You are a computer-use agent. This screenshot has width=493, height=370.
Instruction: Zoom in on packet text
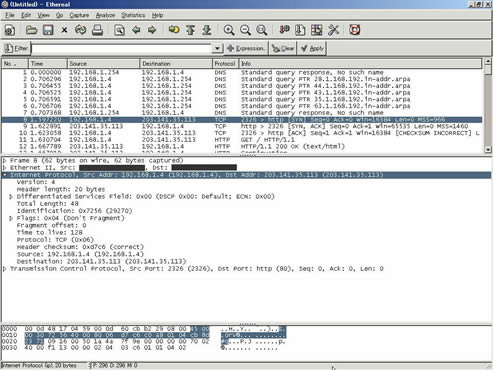coord(229,30)
